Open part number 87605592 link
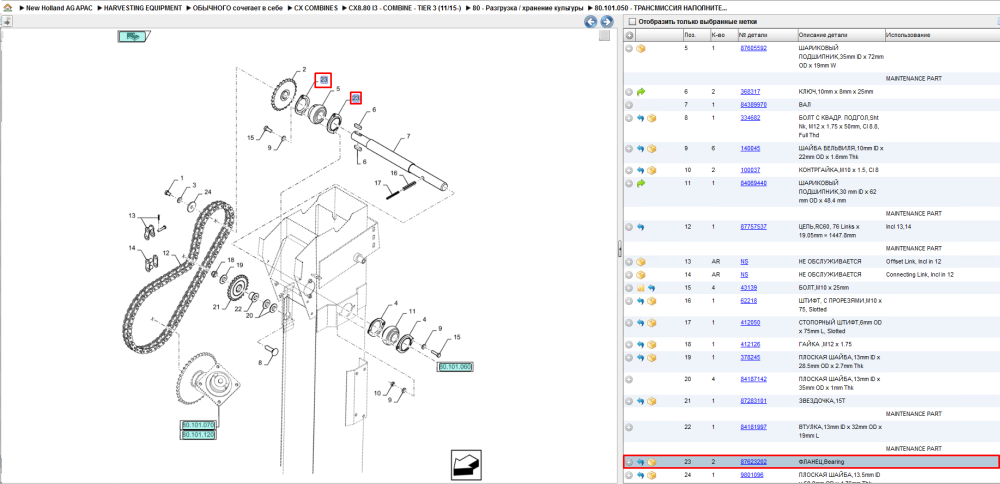 coord(753,48)
